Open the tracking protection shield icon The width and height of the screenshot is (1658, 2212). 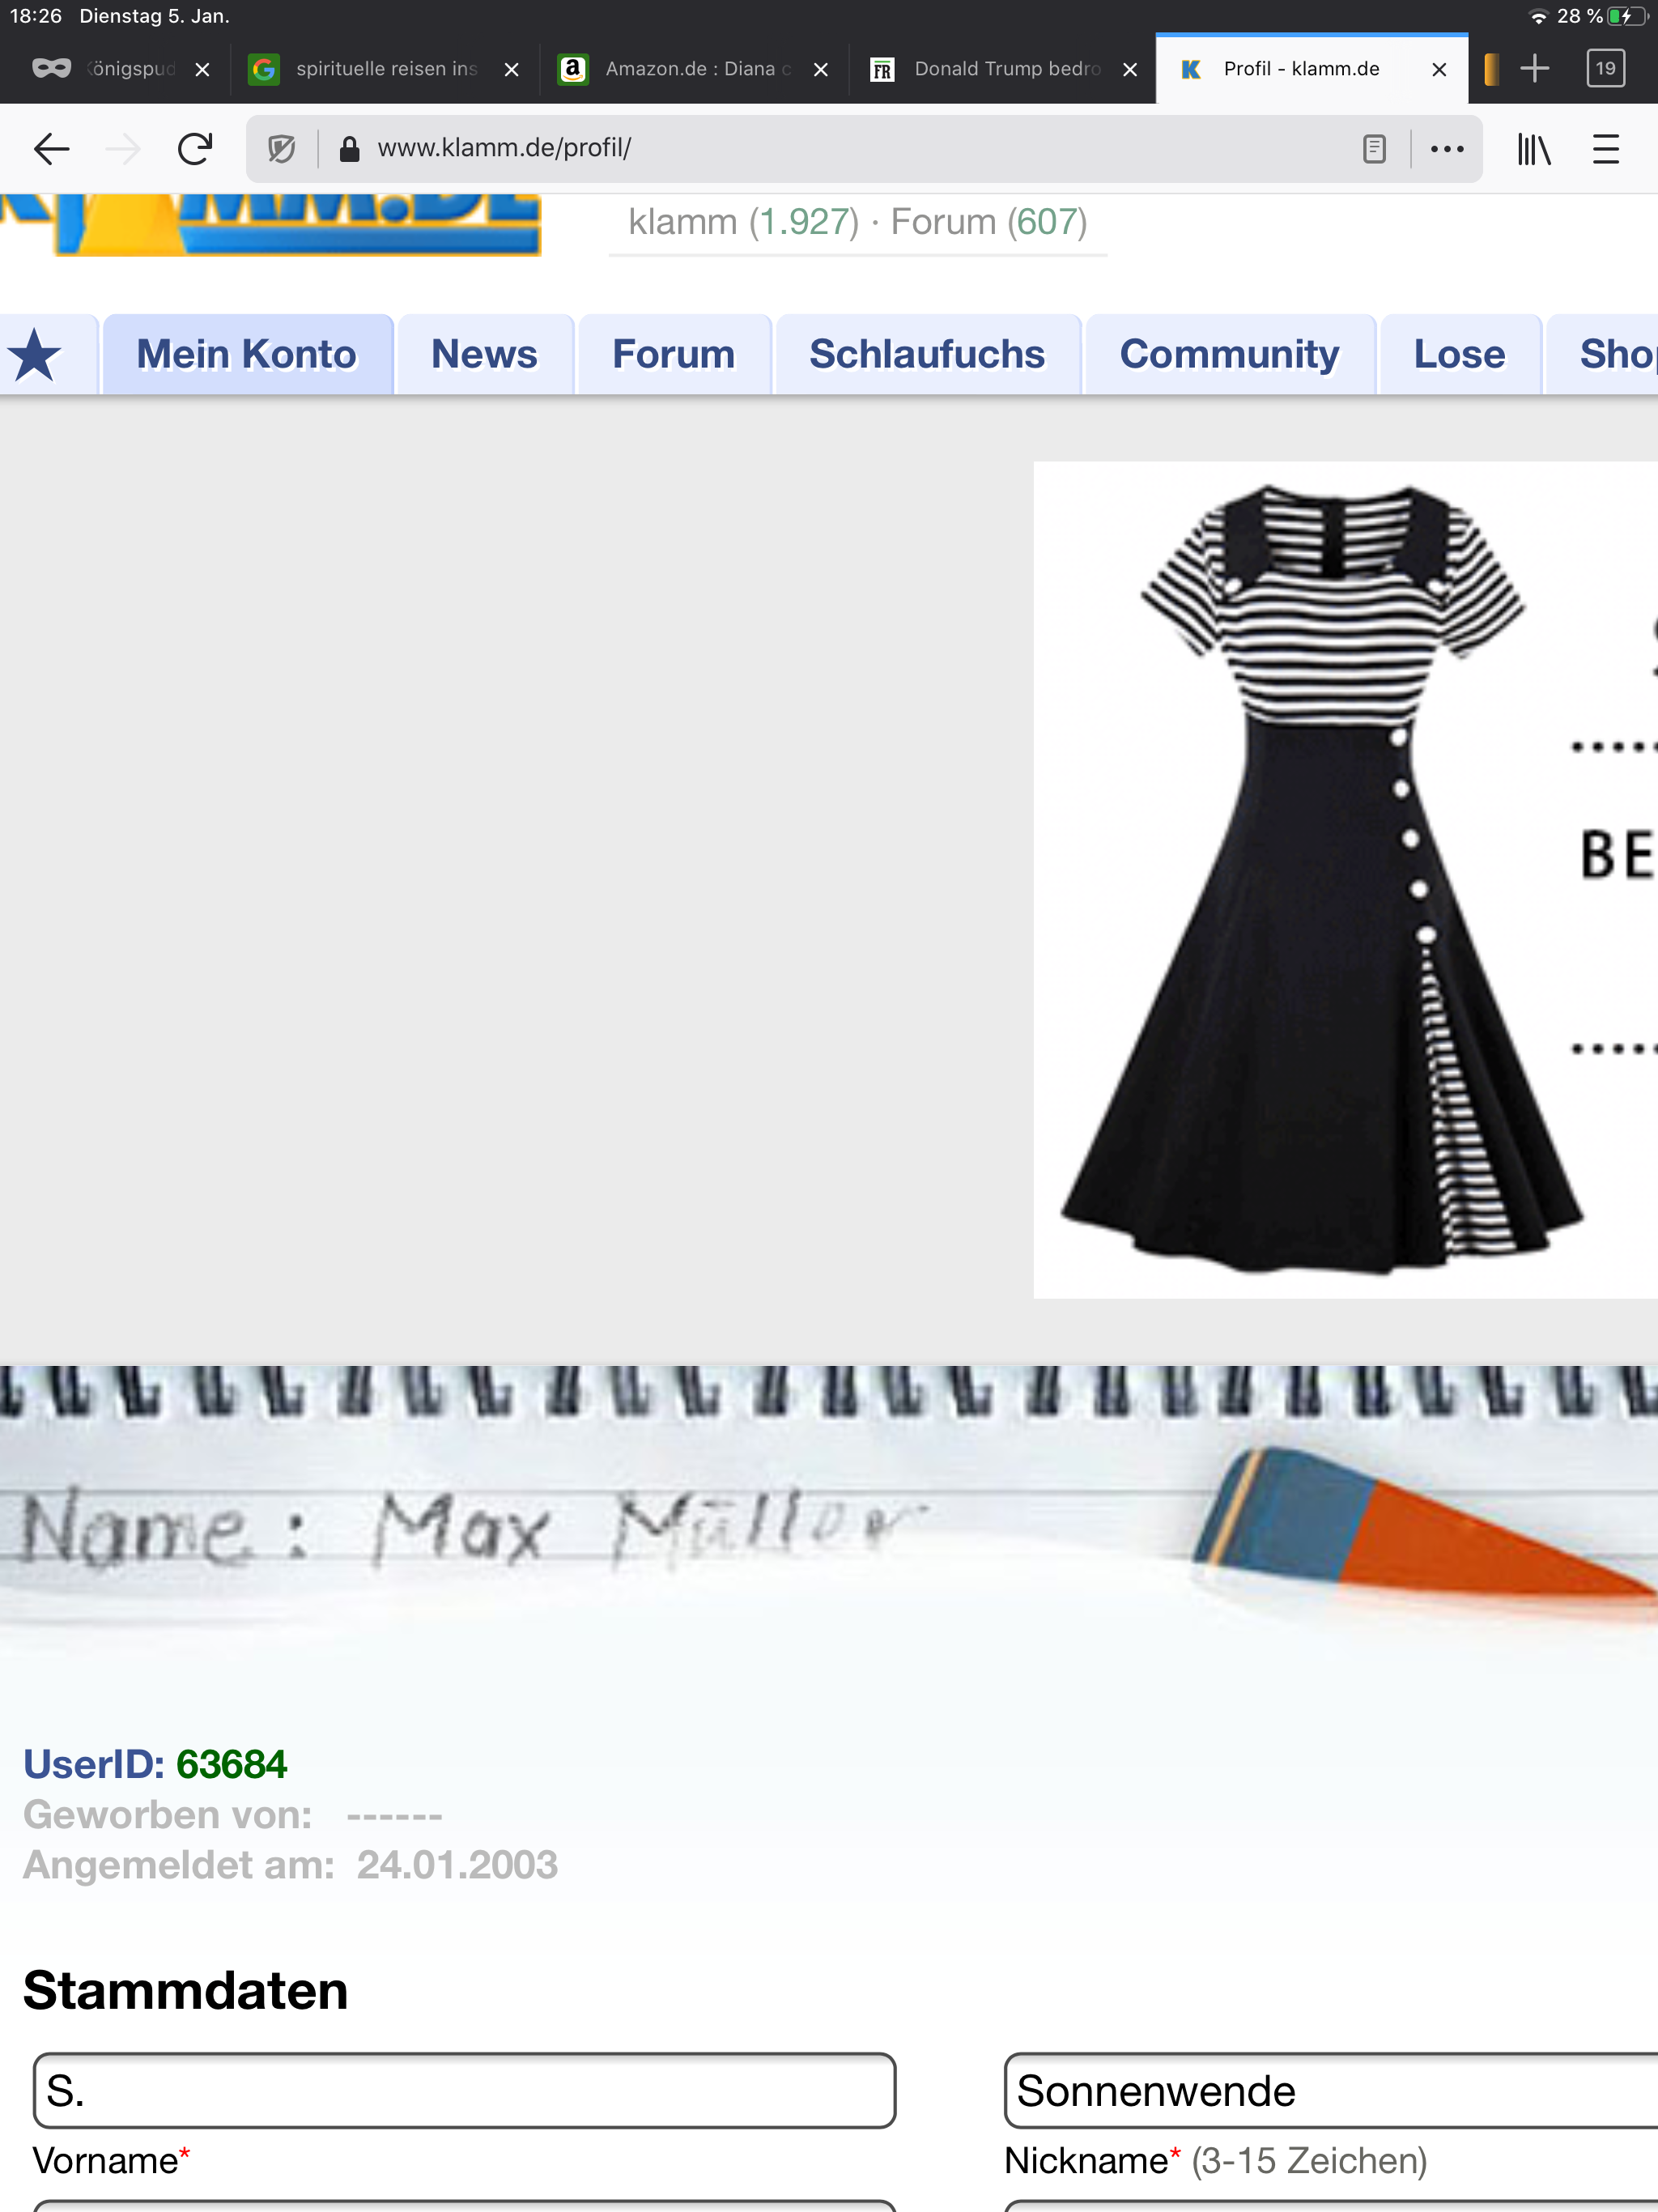click(x=282, y=149)
